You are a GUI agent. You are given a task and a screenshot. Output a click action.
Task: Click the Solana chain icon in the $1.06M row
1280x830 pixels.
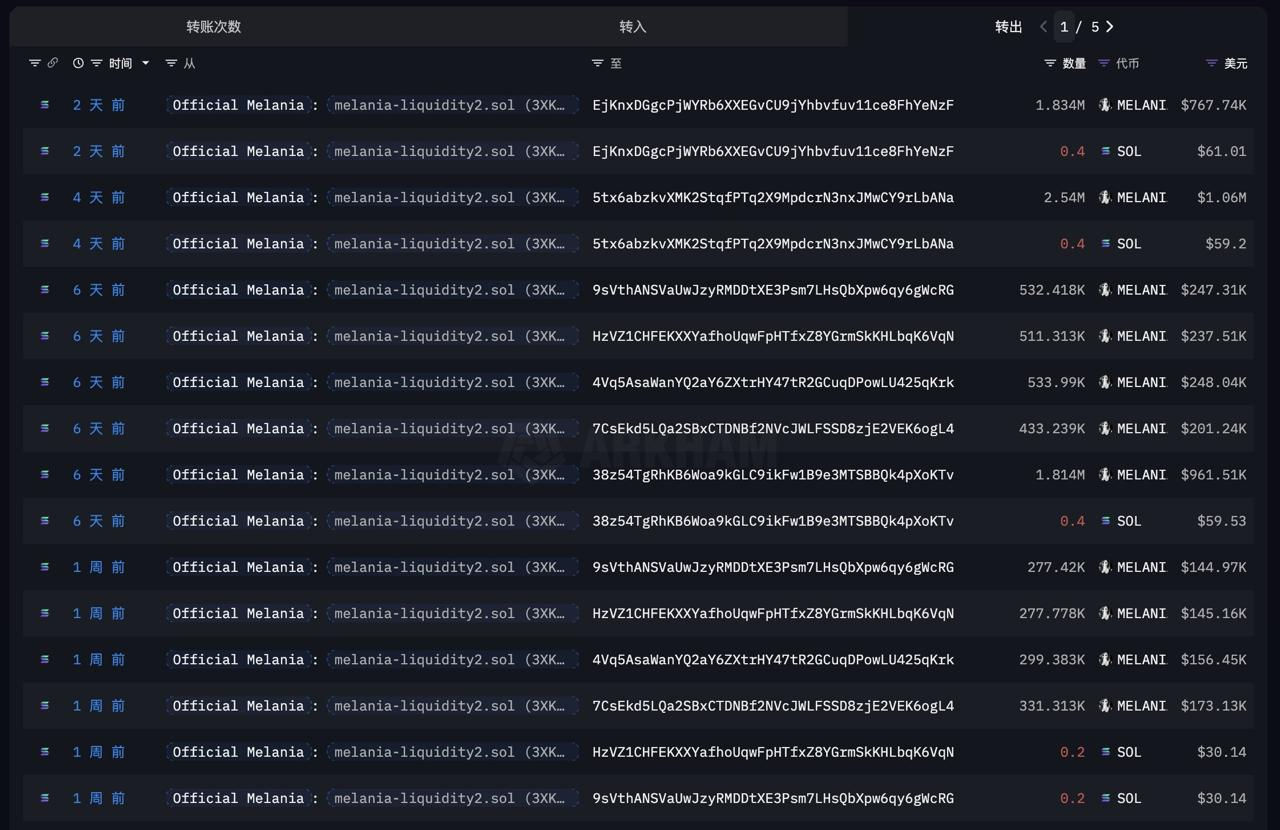coord(44,197)
